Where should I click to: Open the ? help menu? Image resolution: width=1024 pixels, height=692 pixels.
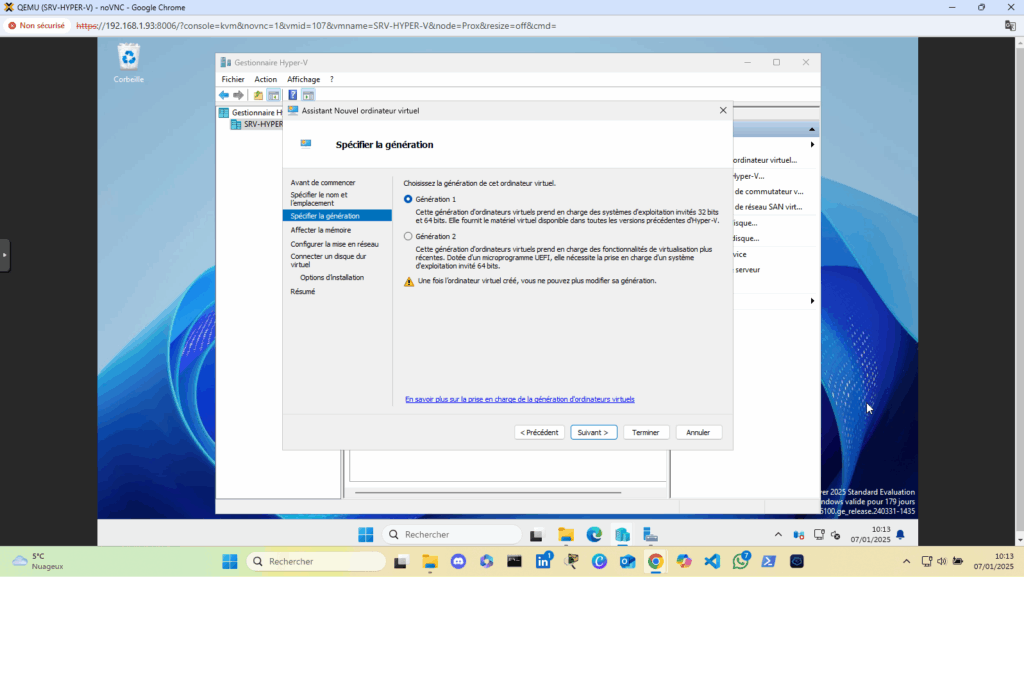click(332, 79)
